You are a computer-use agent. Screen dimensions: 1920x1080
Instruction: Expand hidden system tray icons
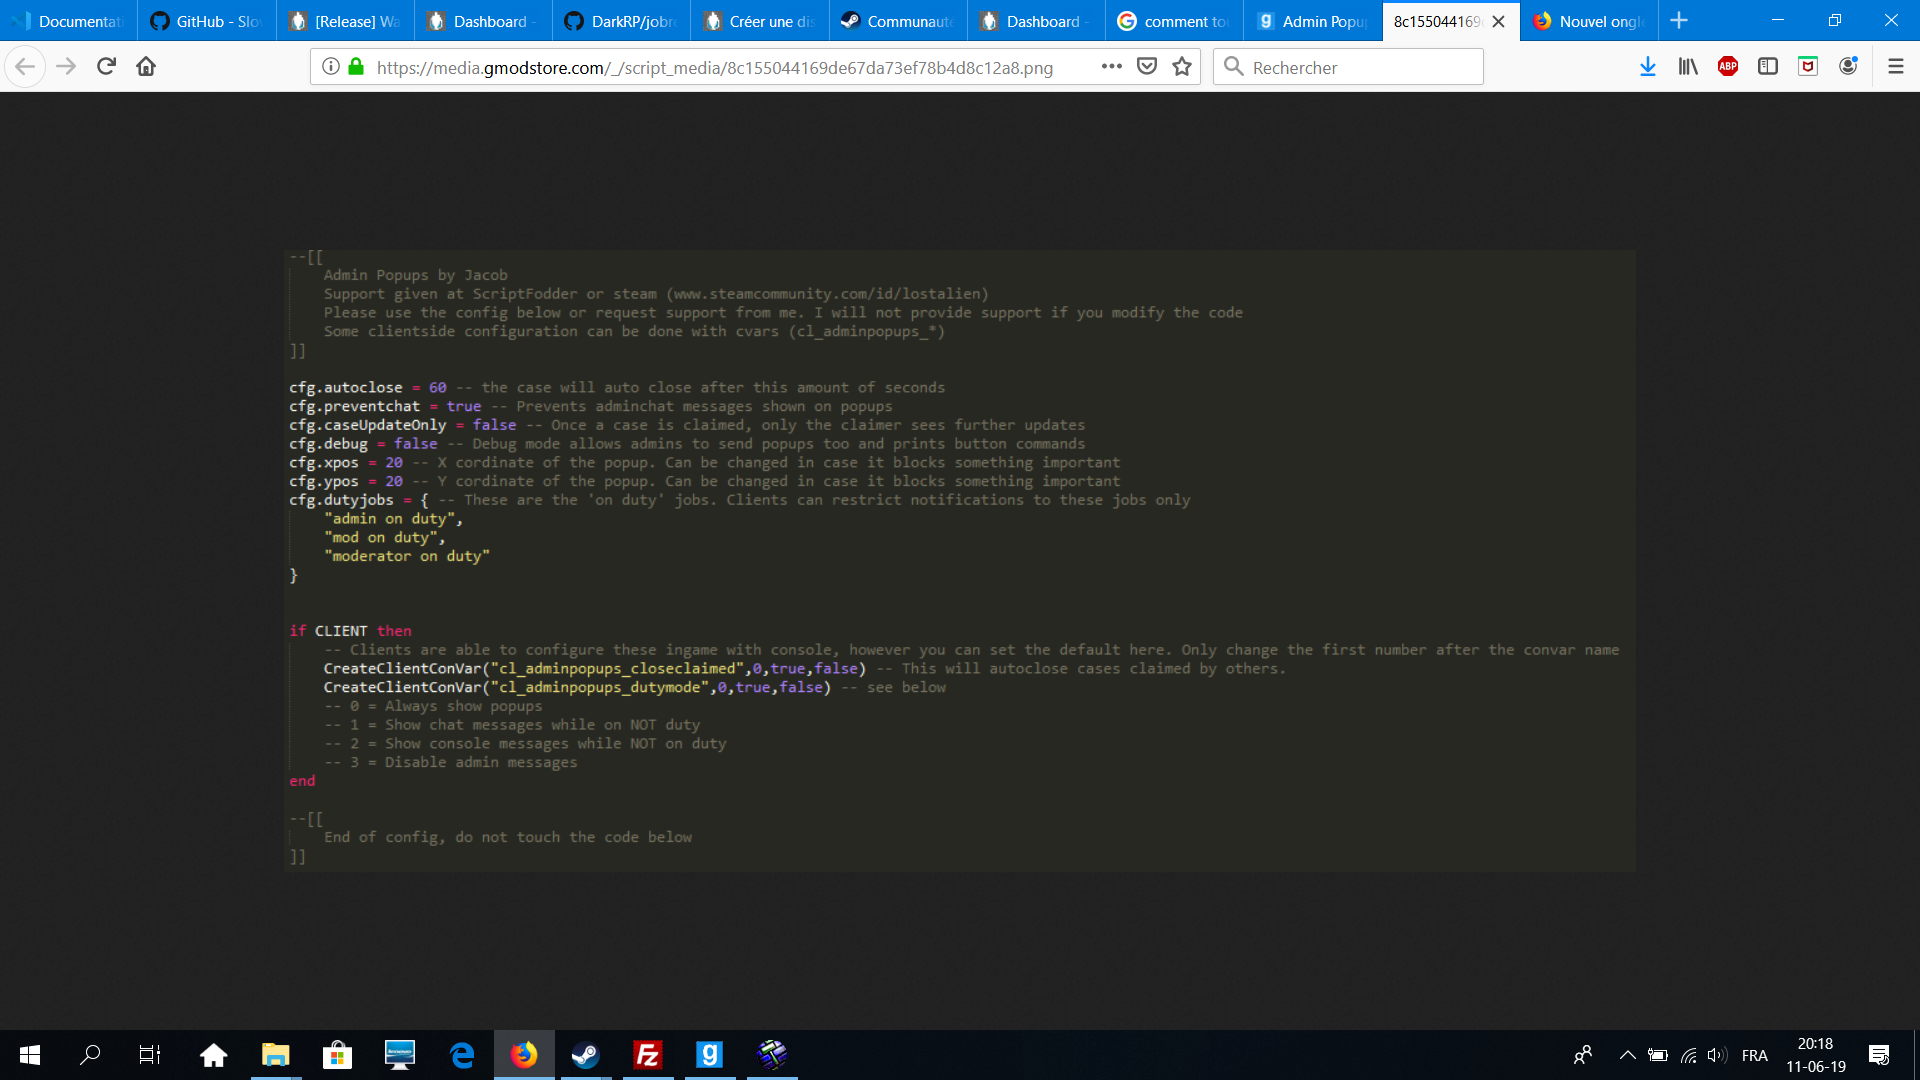(1627, 1055)
